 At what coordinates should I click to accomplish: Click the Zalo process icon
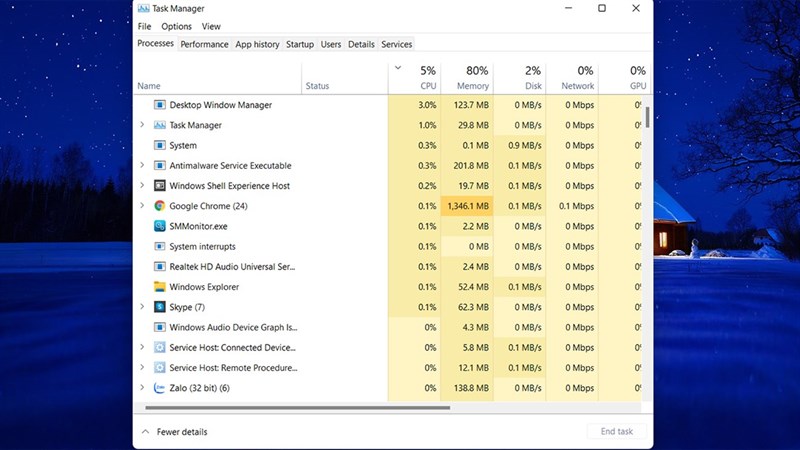coord(160,388)
